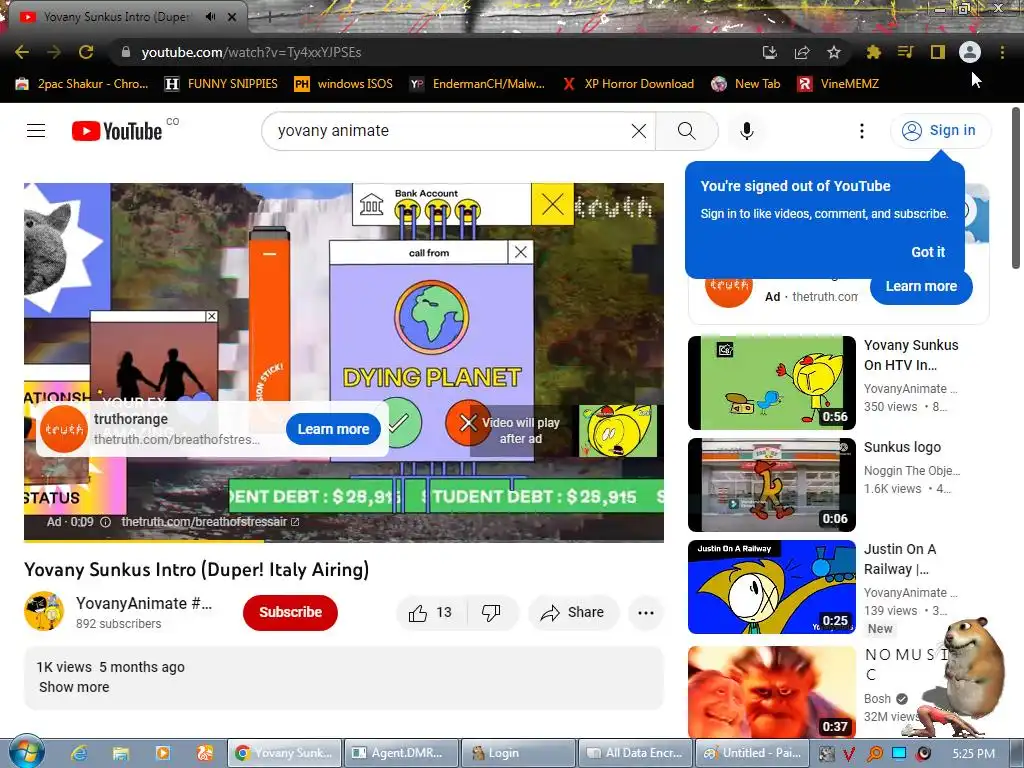The width and height of the screenshot is (1024, 768).
Task: Dismiss the popup with Got it
Action: point(928,252)
